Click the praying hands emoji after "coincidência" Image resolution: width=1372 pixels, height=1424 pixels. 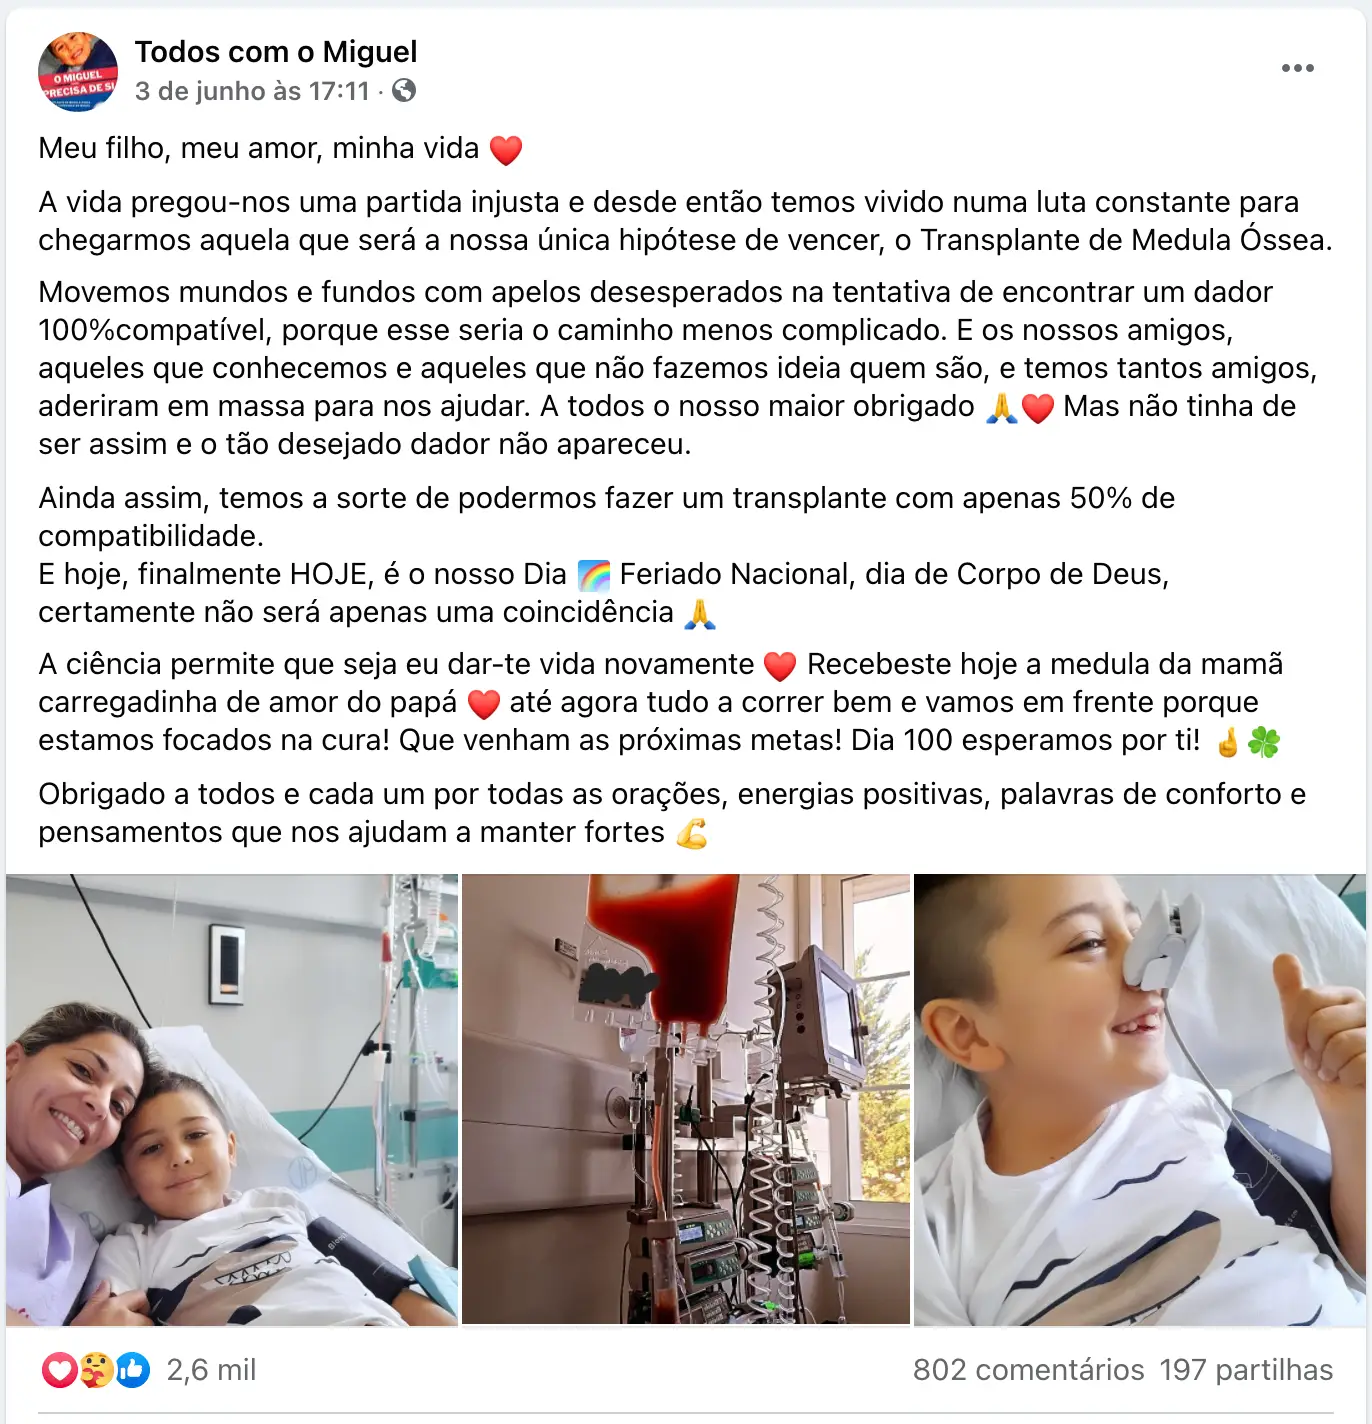[700, 613]
